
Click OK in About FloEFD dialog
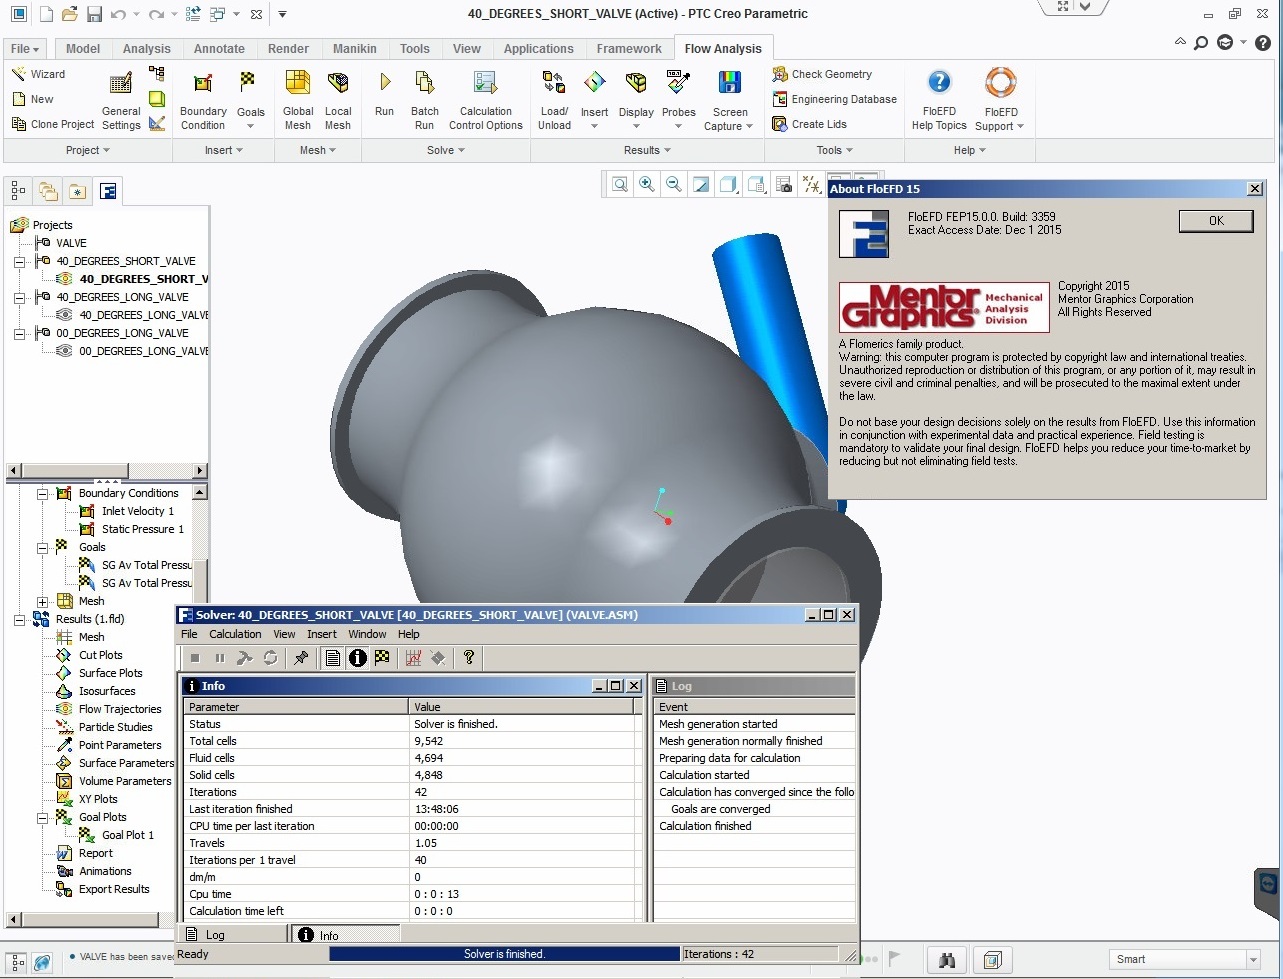(x=1216, y=221)
